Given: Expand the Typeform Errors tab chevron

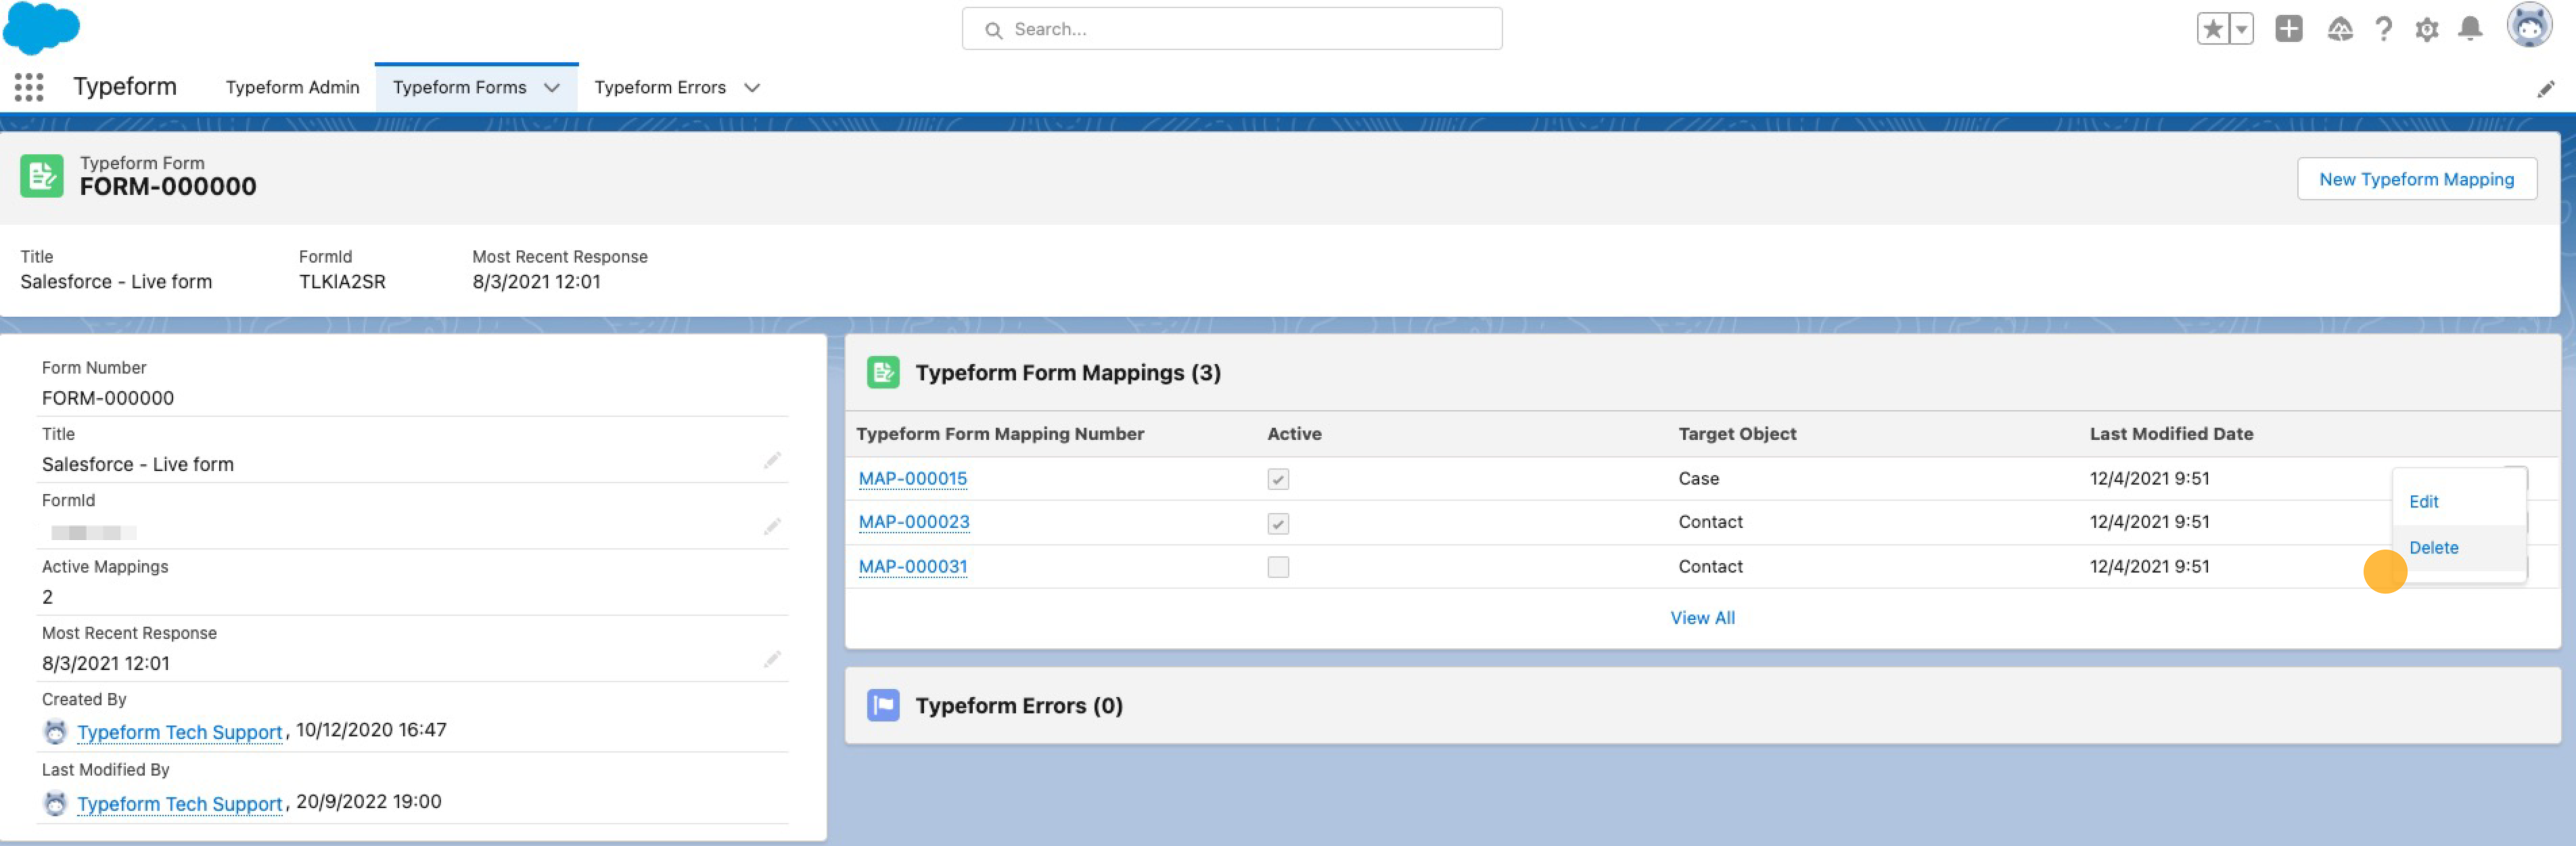Looking at the screenshot, I should 752,88.
